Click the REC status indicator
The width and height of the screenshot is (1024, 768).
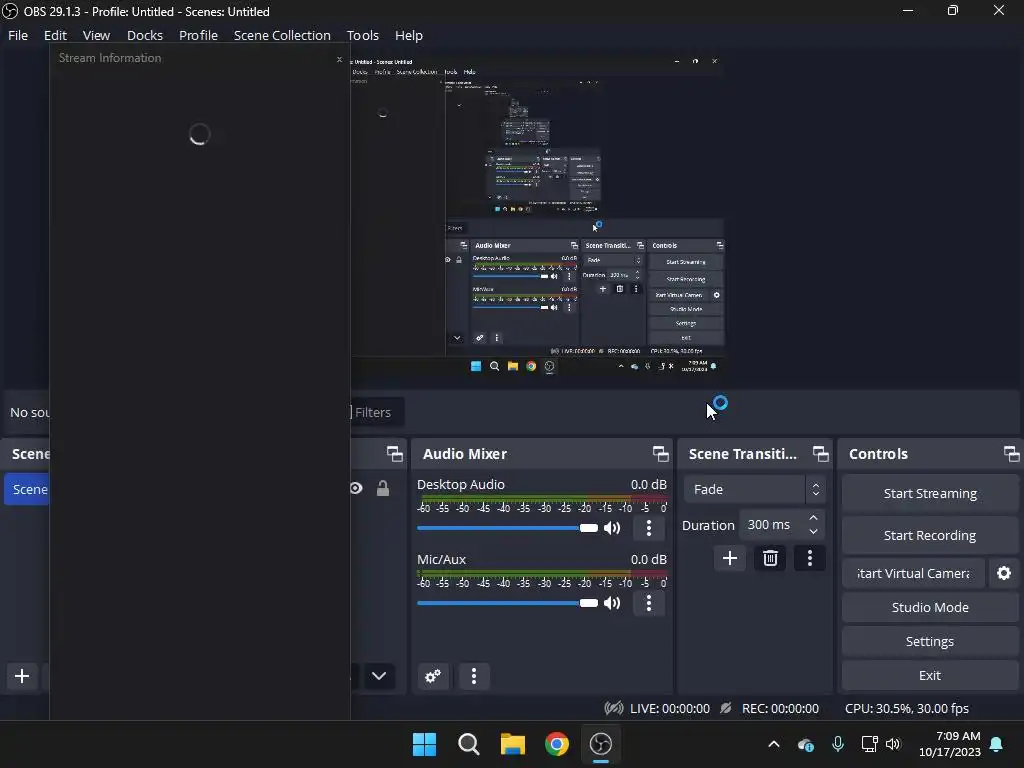coord(769,708)
